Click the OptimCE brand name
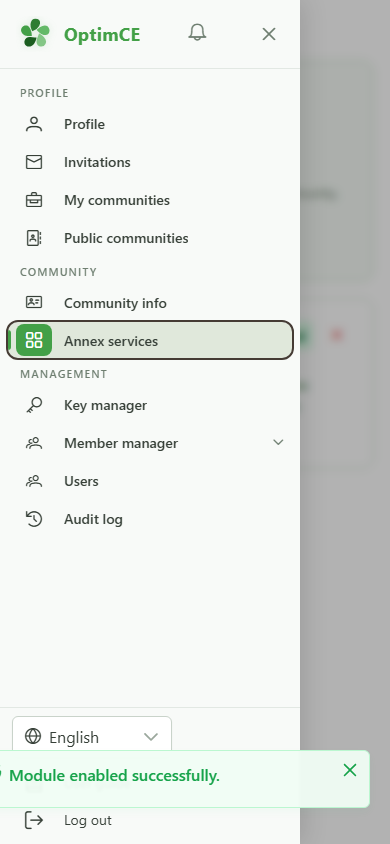 click(102, 34)
